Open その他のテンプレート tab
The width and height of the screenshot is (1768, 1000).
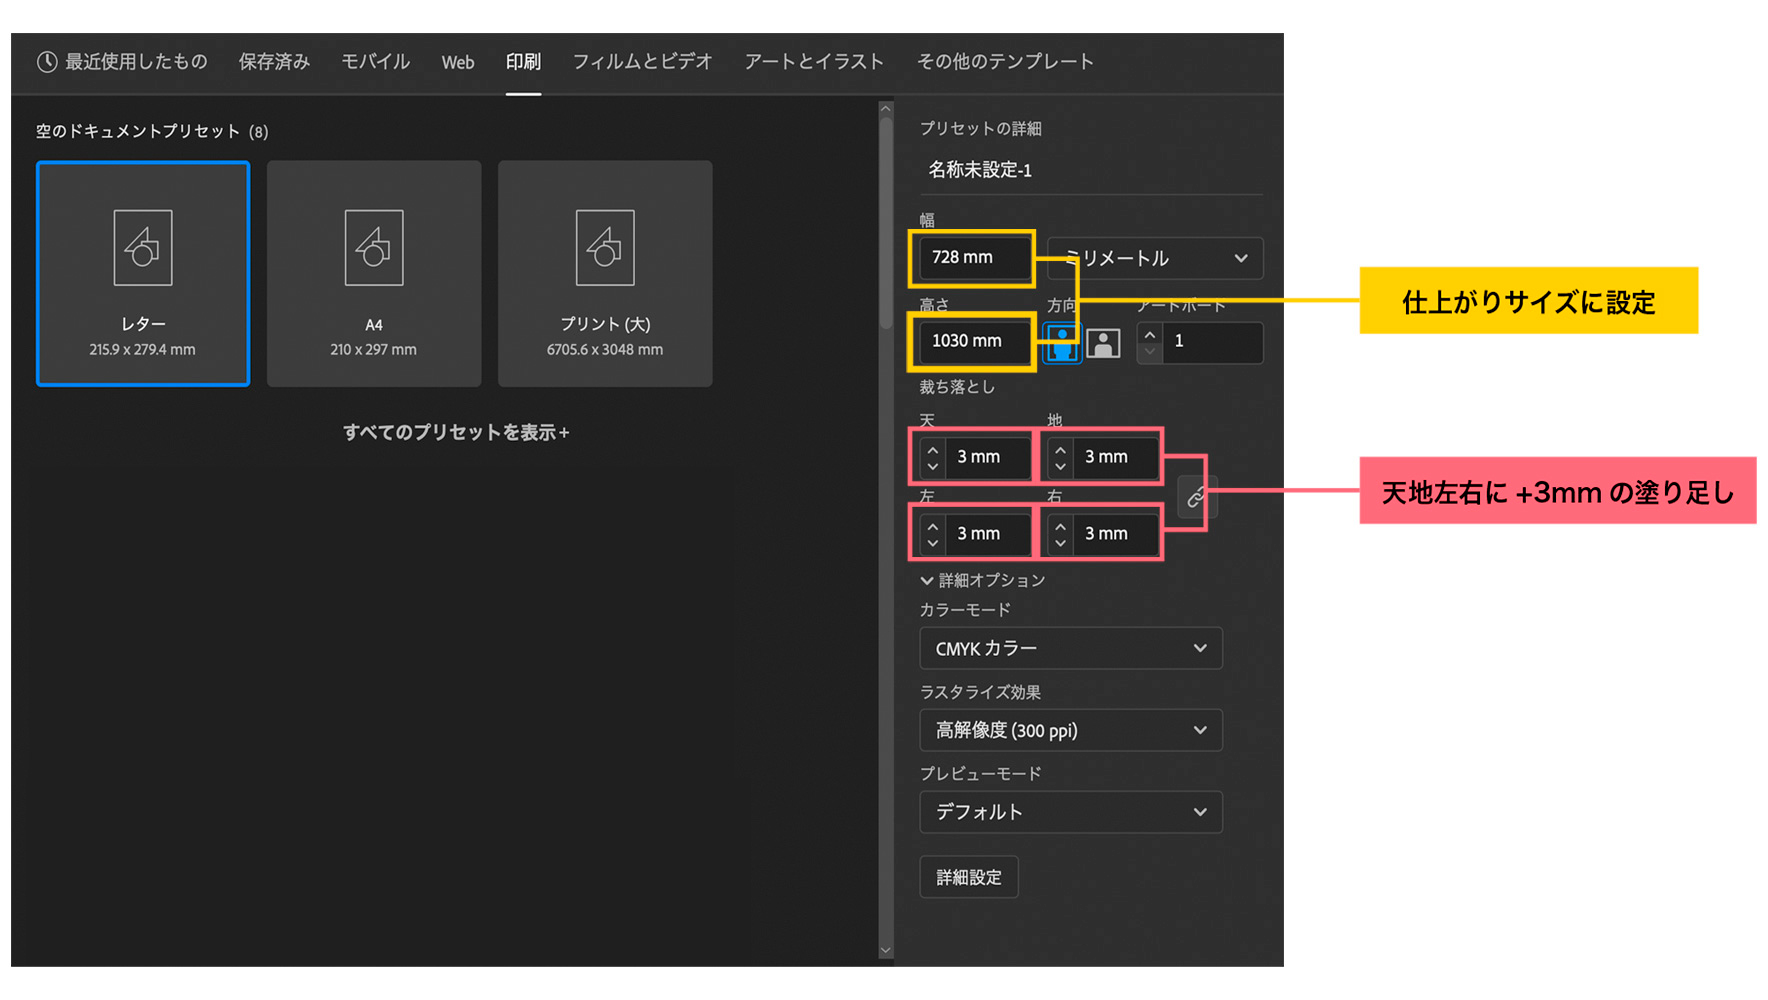1005,62
